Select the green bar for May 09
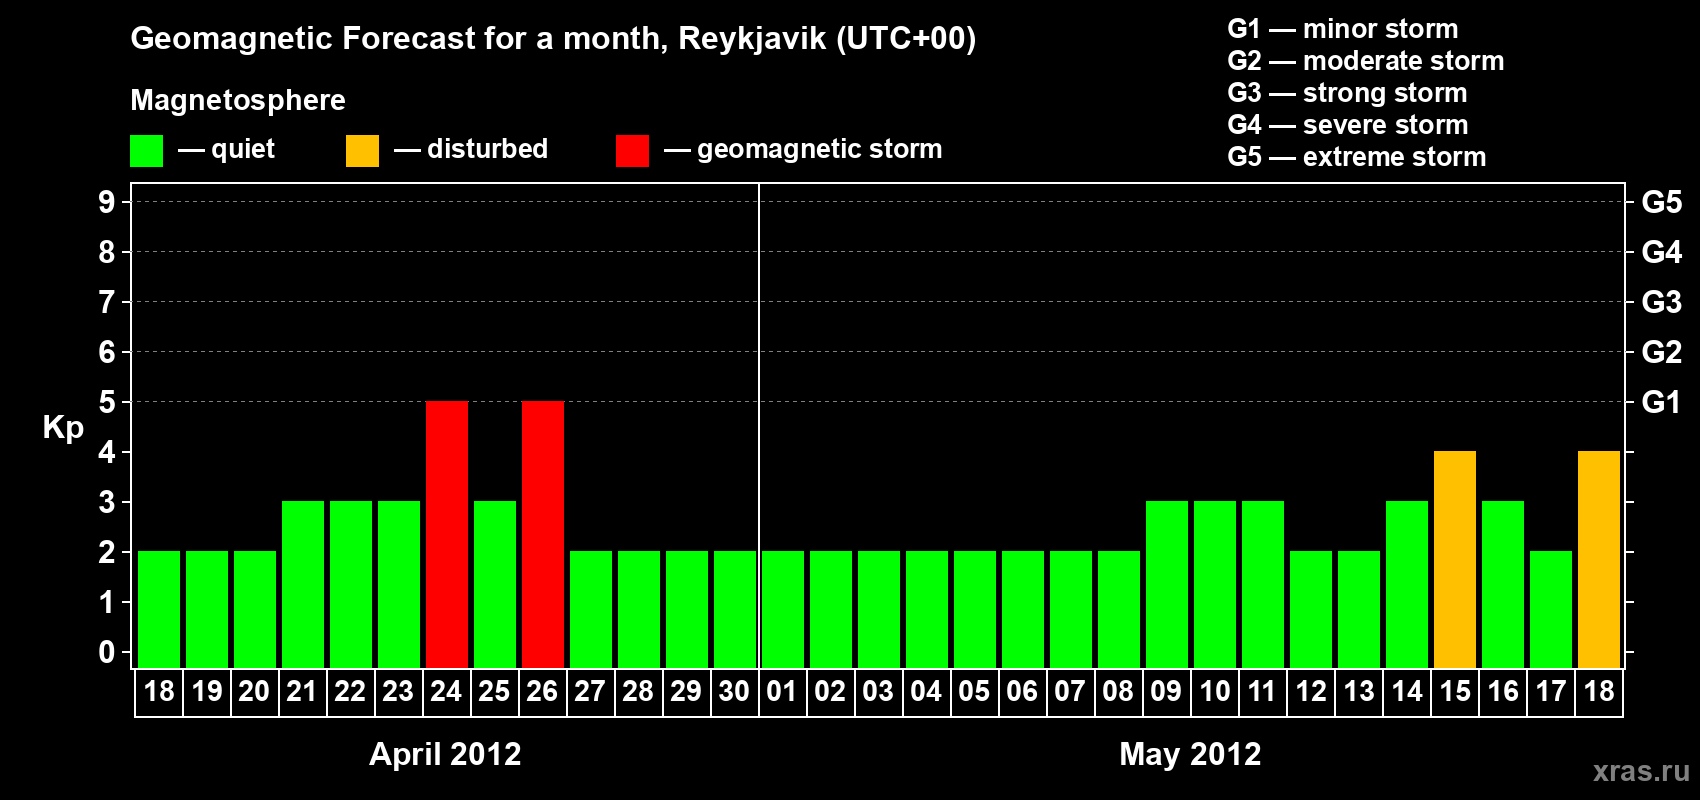This screenshot has width=1700, height=800. pos(1167,584)
